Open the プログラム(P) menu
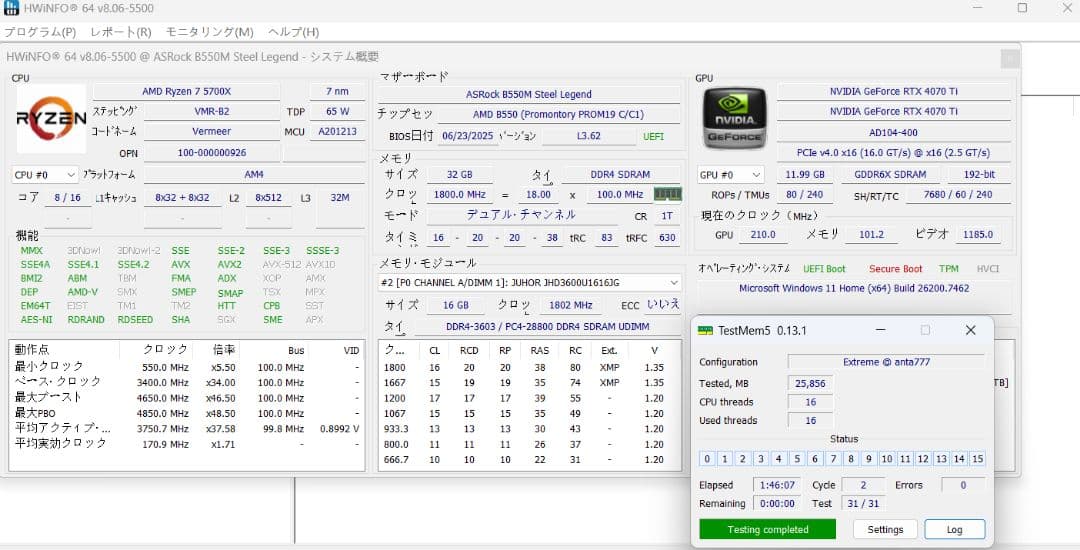Viewport: 1080px width, 550px height. pos(40,32)
